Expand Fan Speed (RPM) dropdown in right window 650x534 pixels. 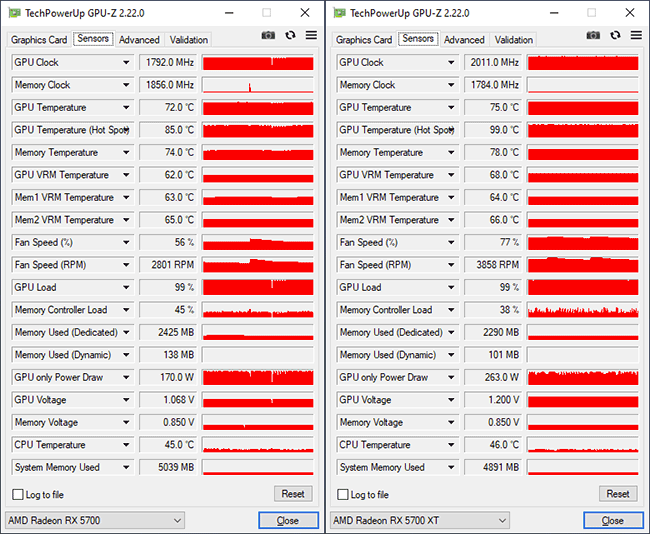[451, 265]
